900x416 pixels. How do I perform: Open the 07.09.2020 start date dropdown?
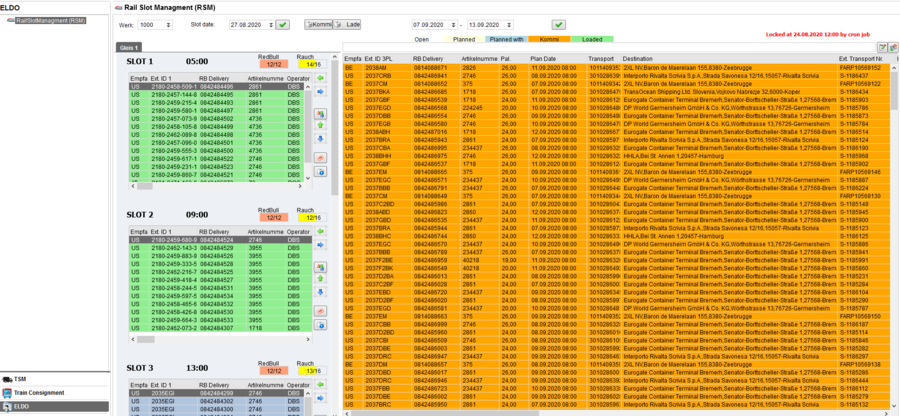[x=435, y=25]
